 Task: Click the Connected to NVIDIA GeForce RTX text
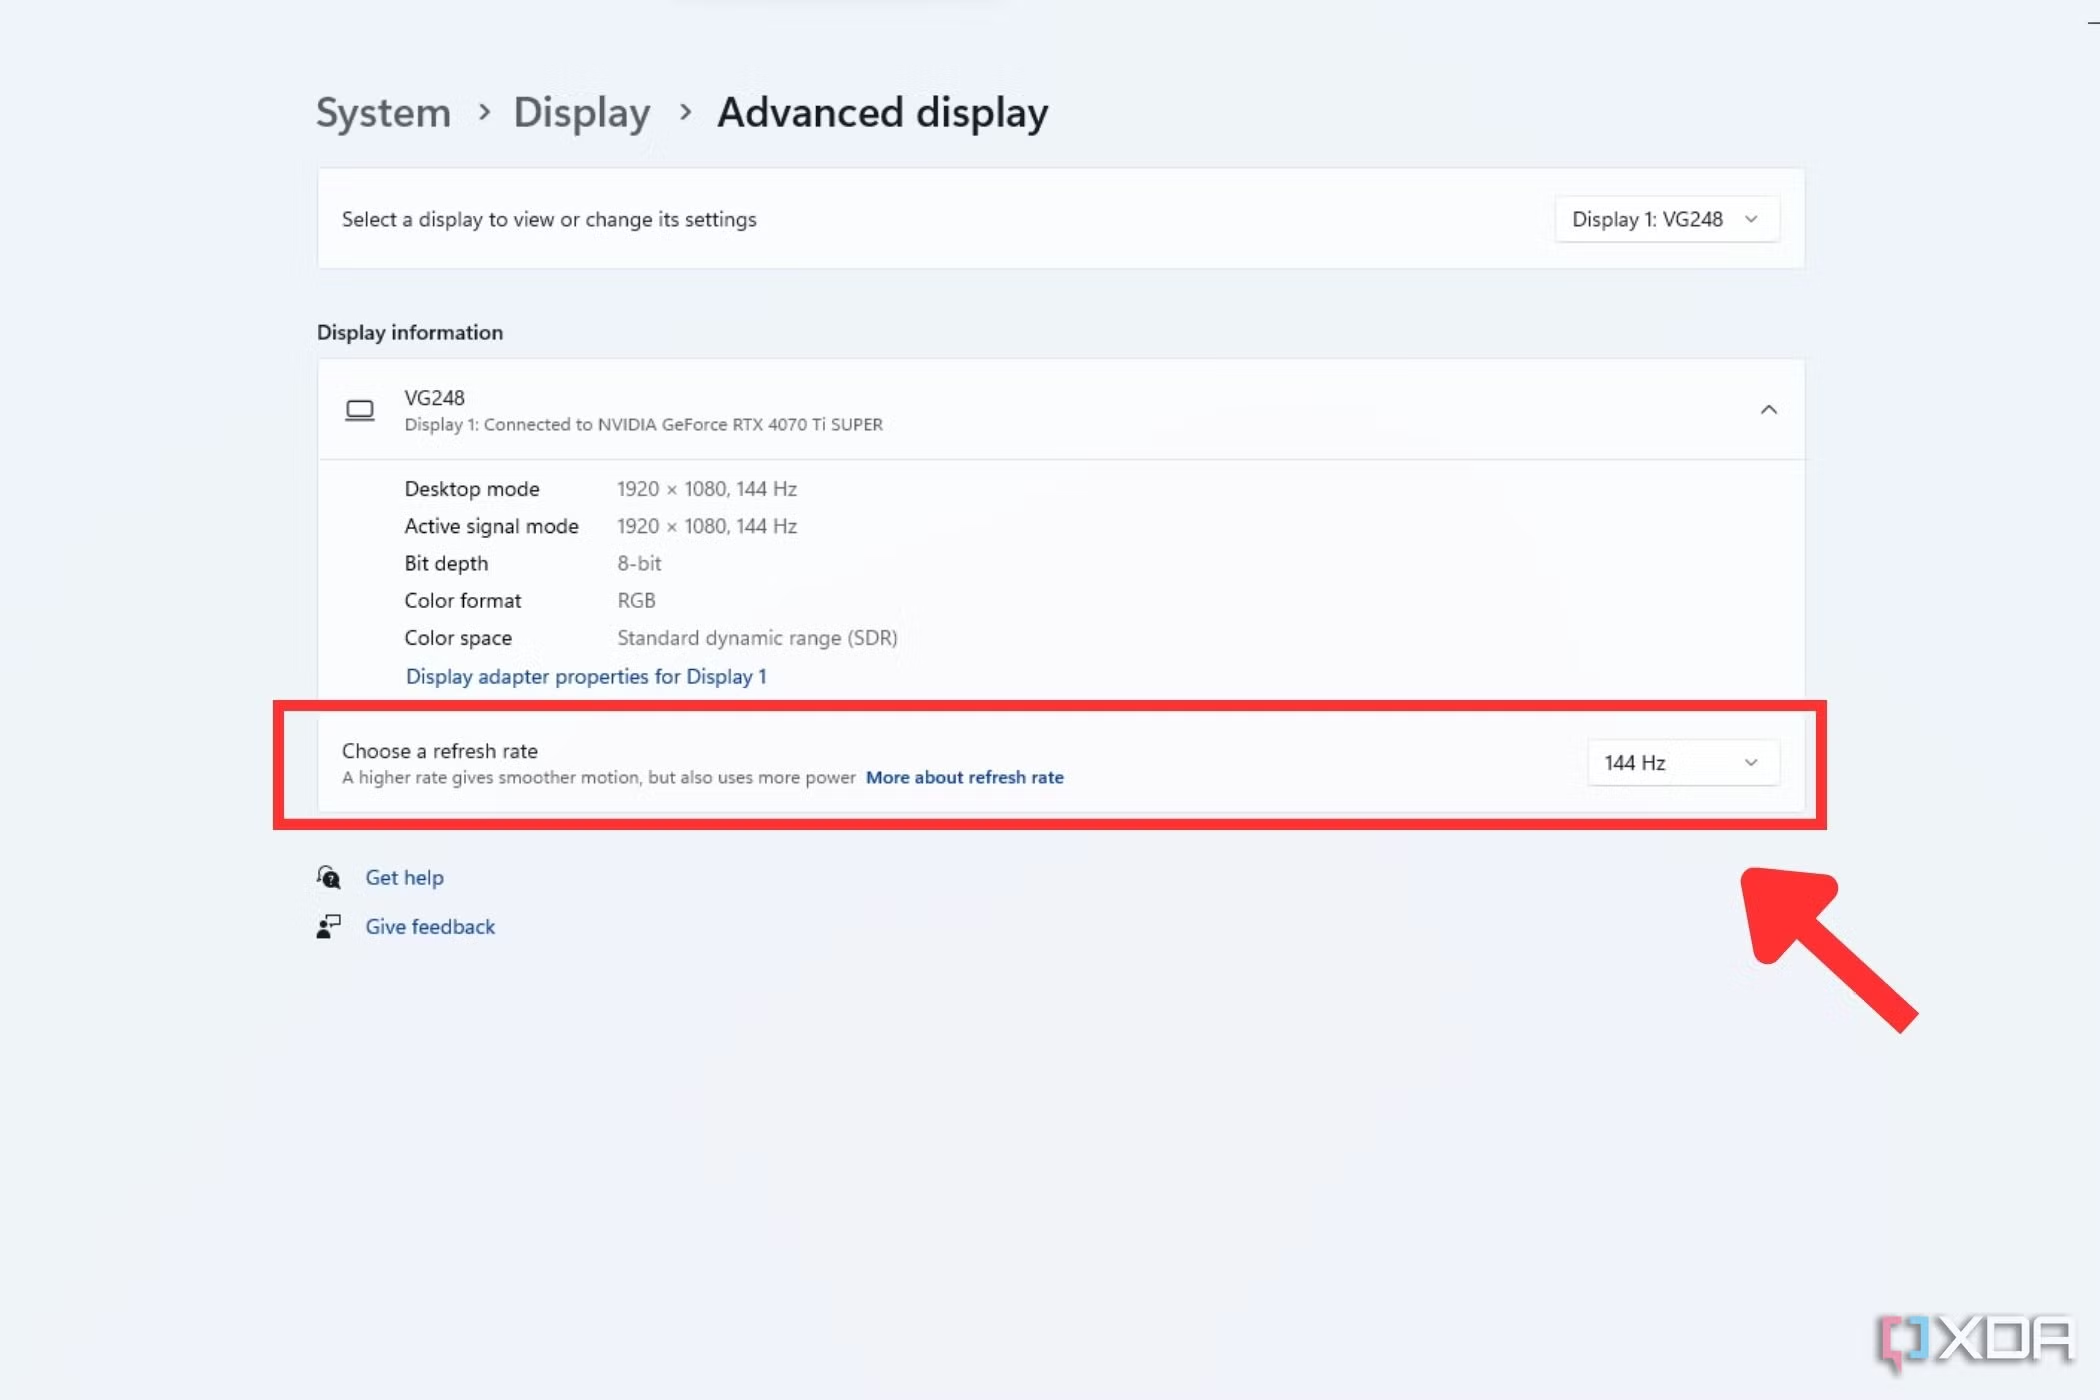pyautogui.click(x=643, y=424)
